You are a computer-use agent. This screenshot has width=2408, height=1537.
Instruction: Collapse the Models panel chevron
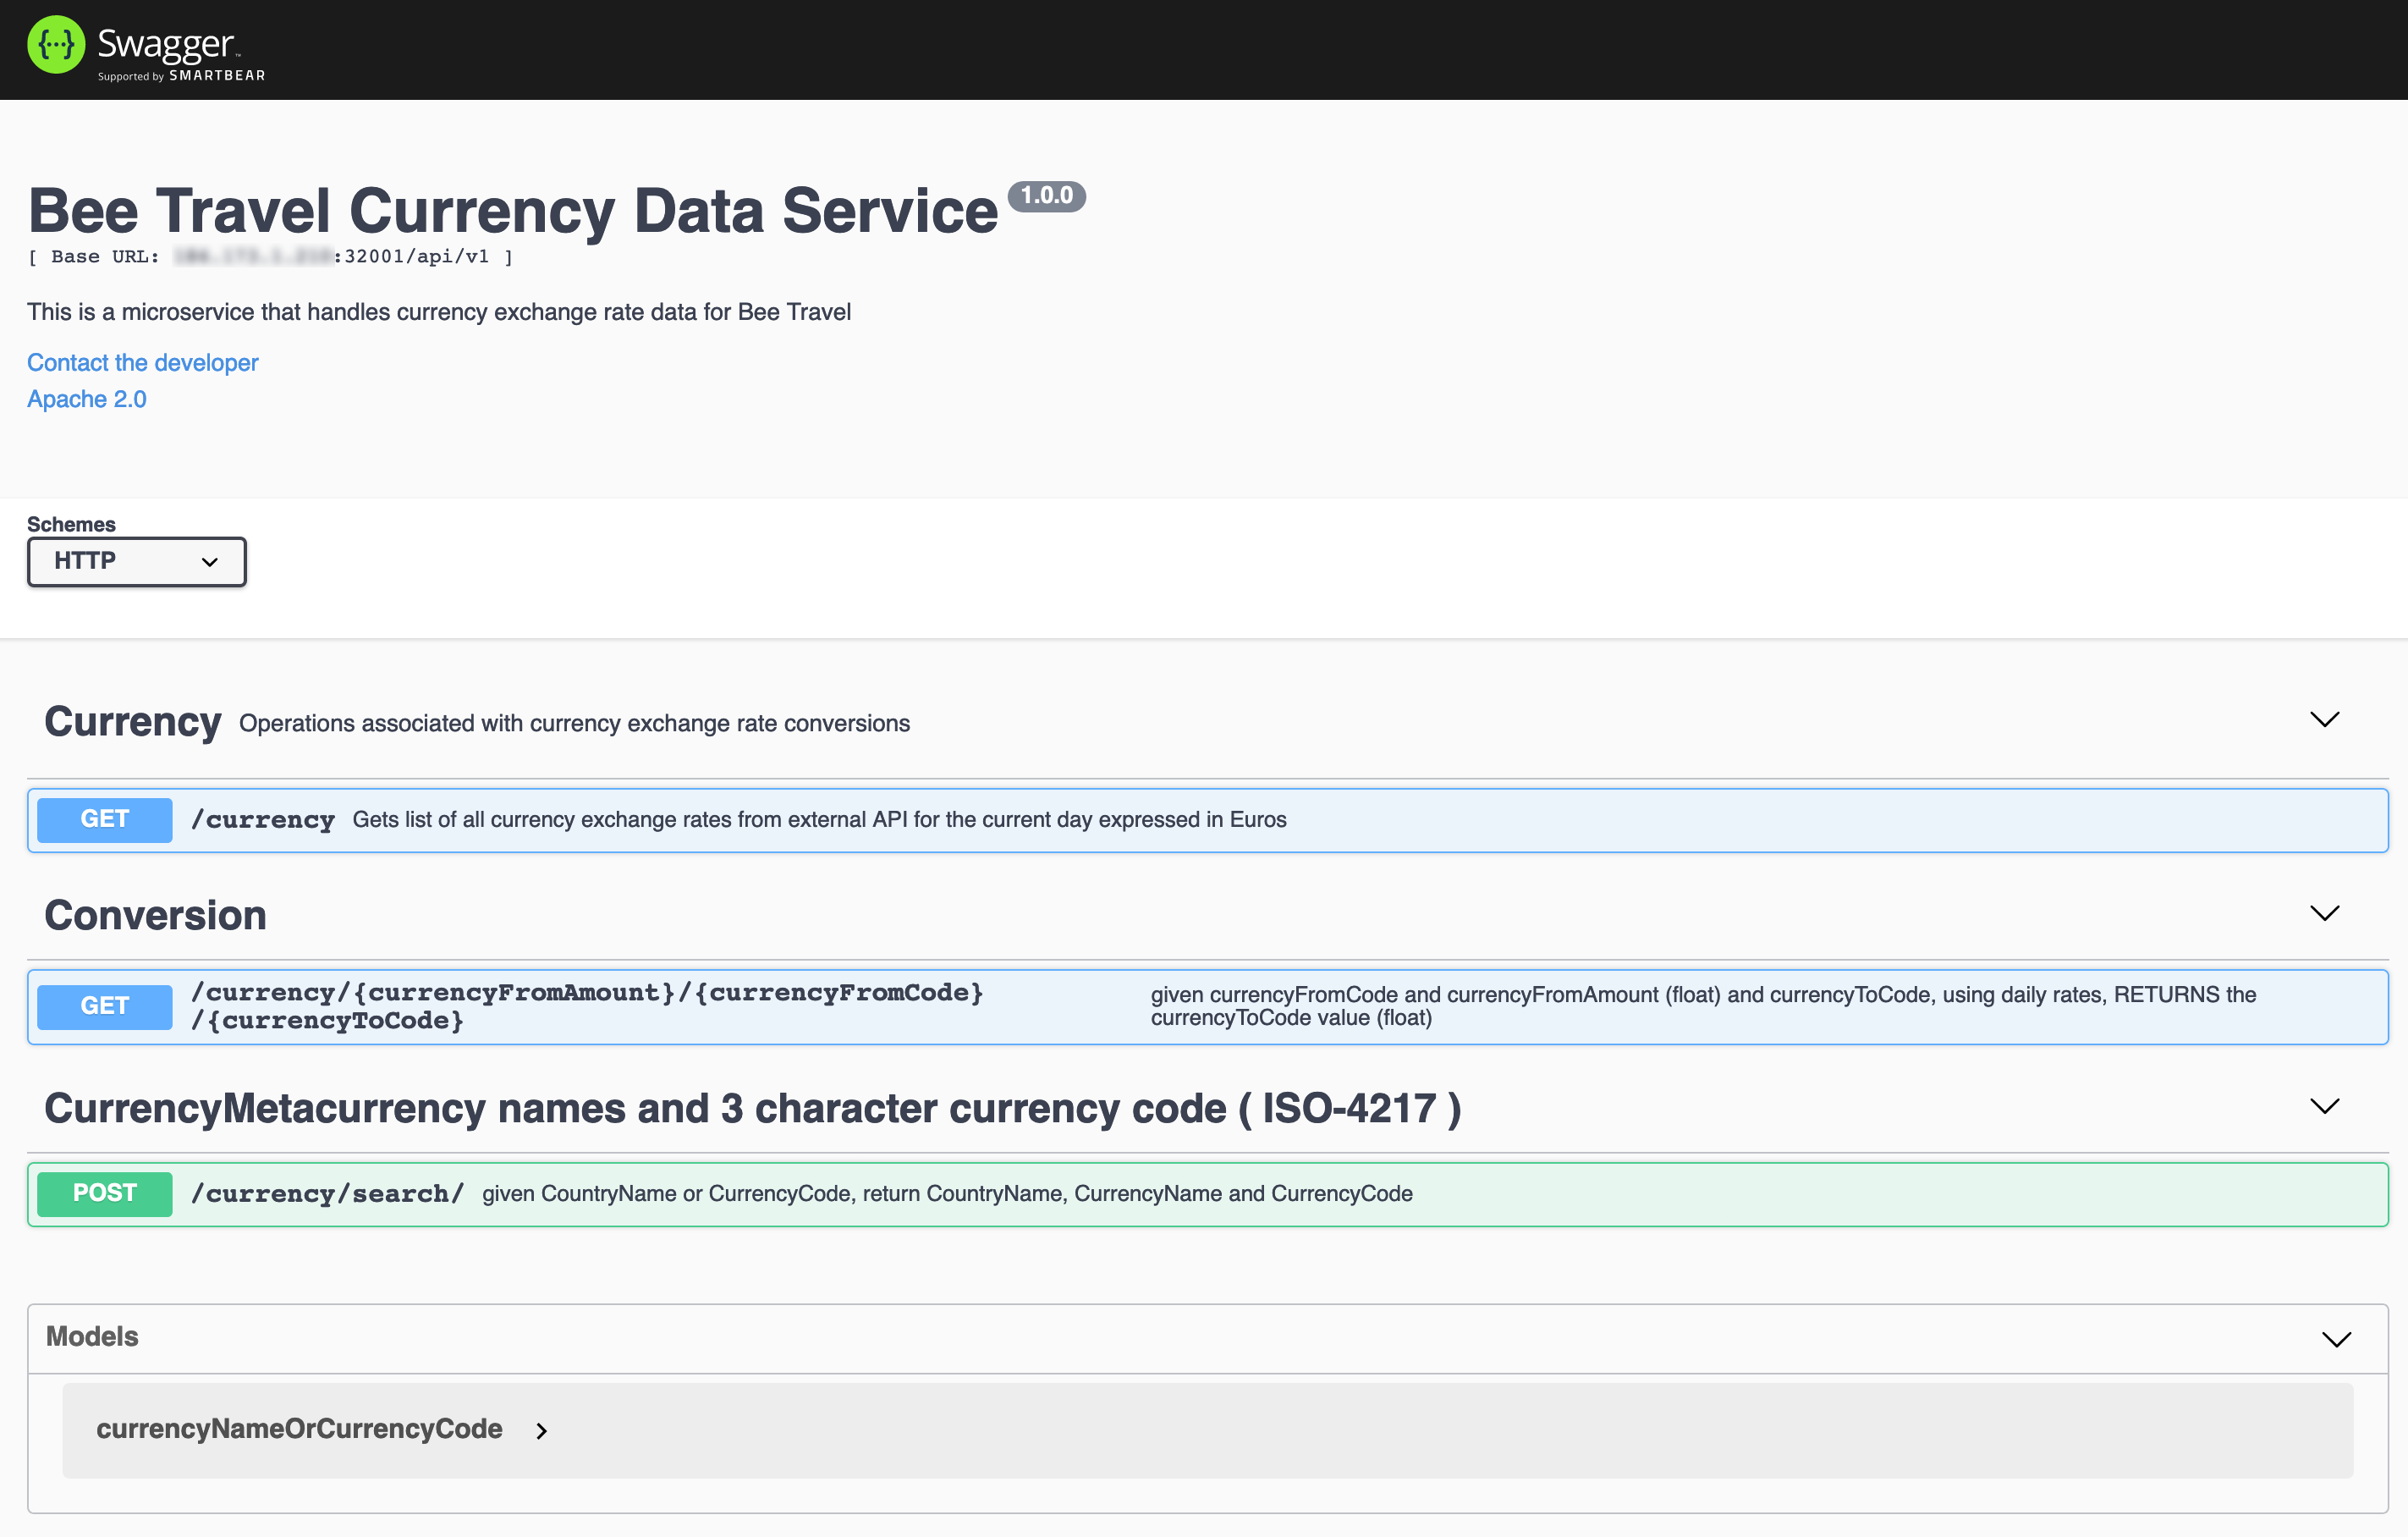click(x=2336, y=1339)
